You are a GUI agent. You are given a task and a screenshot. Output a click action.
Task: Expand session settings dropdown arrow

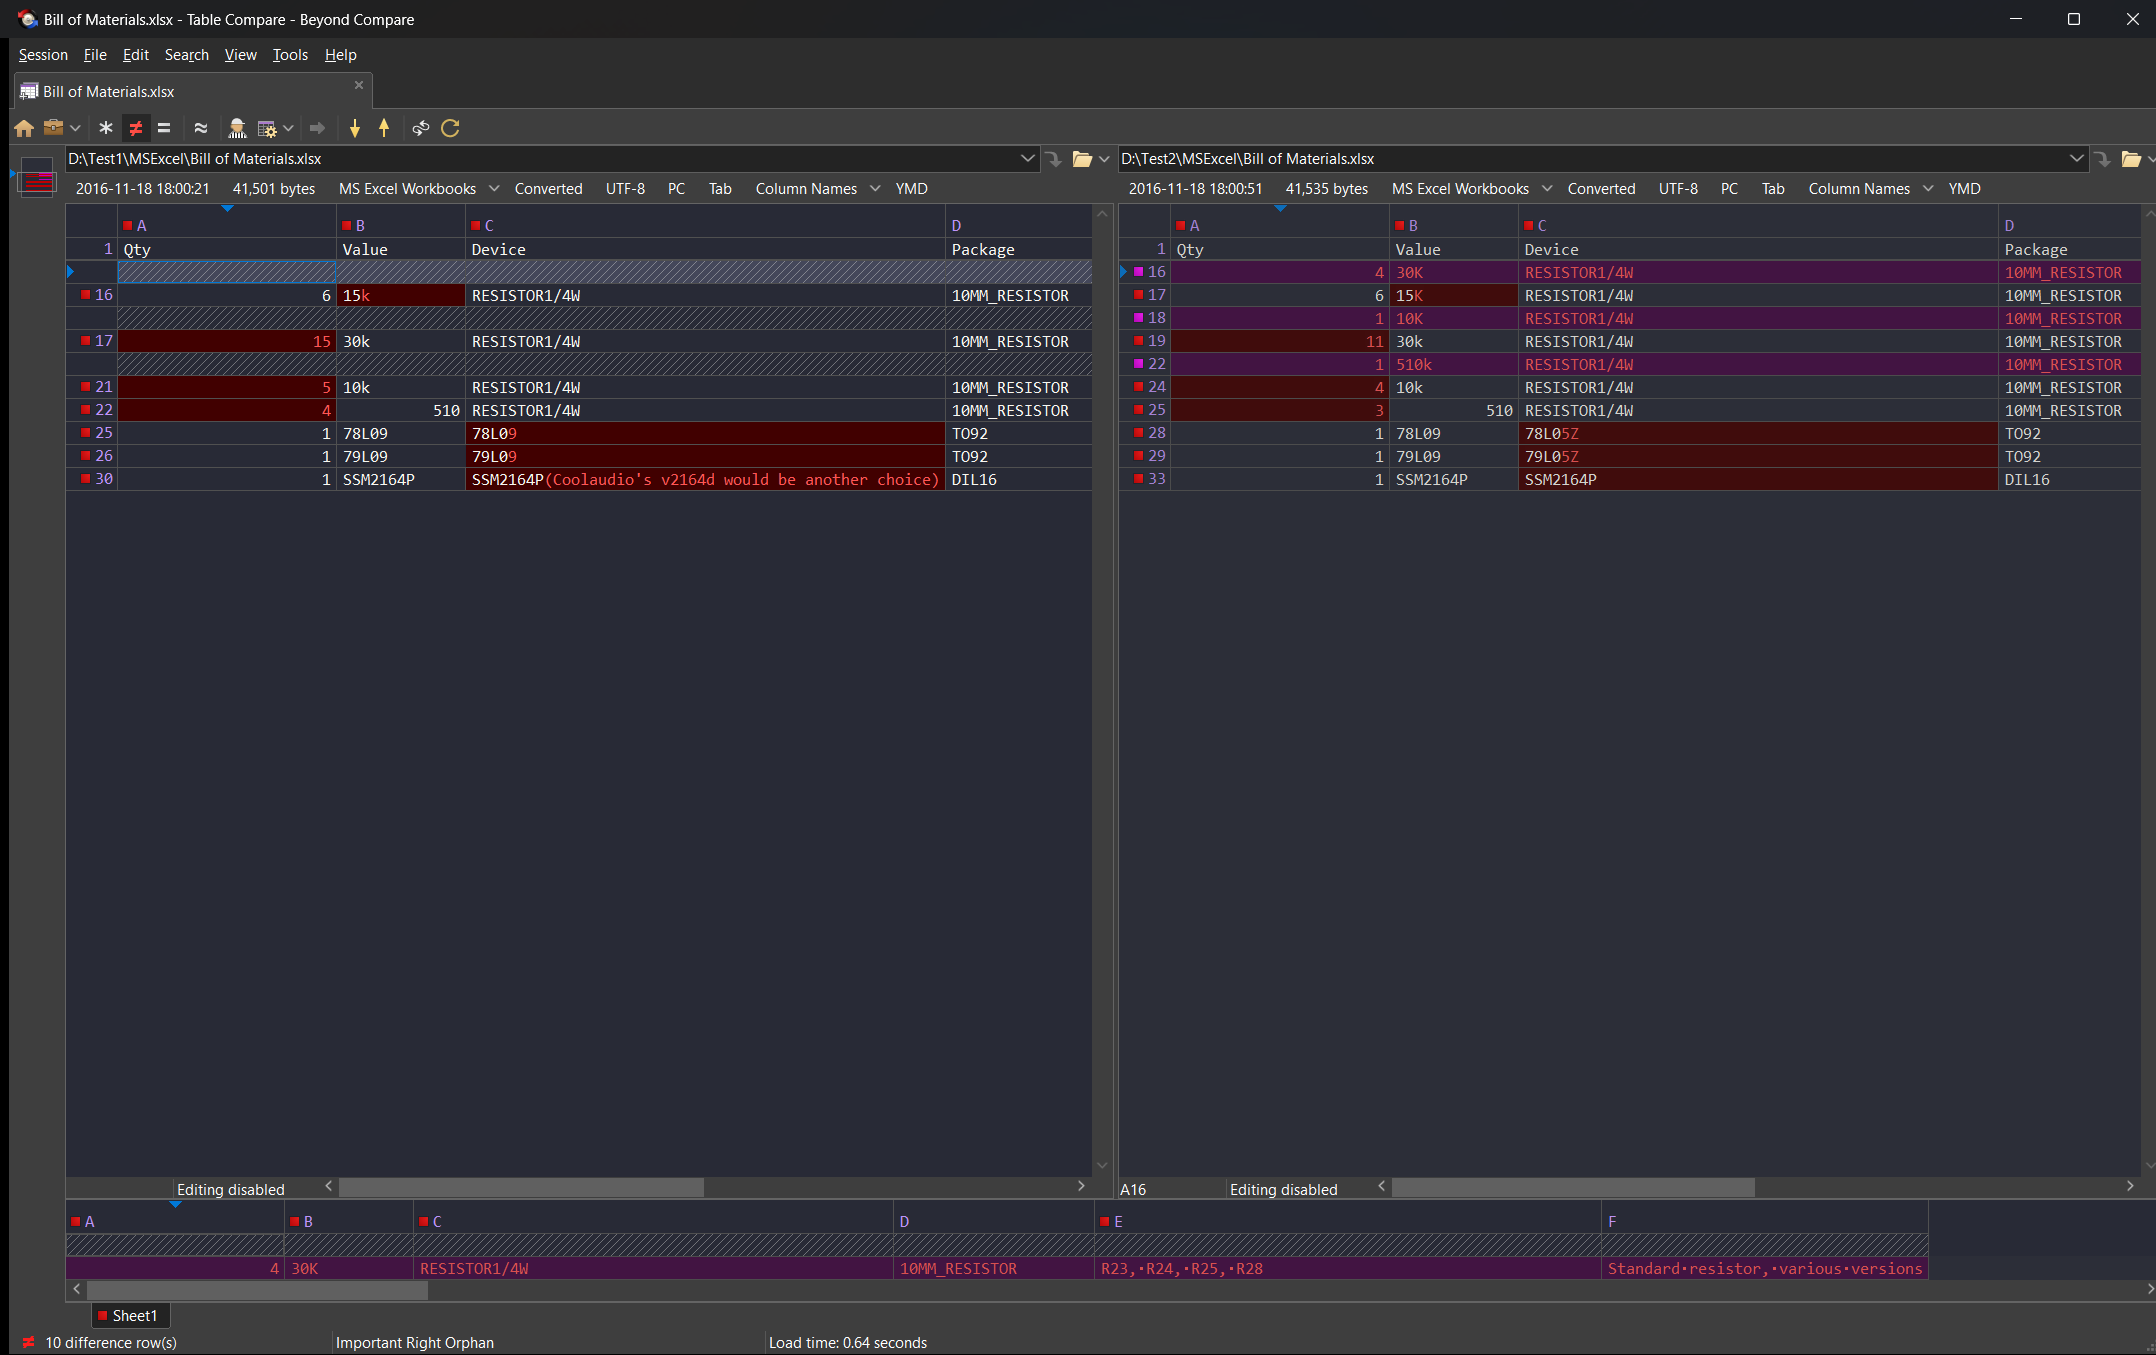pos(288,128)
